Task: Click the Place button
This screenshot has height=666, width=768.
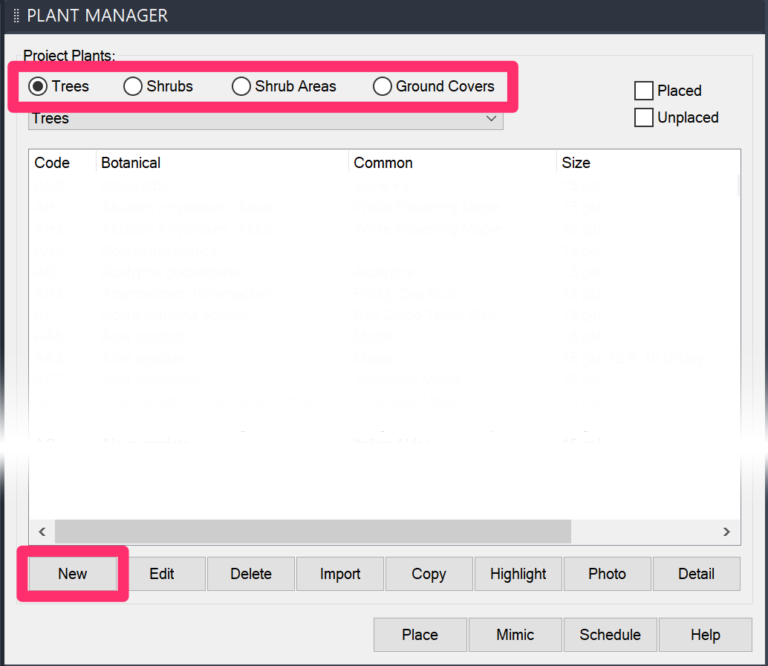Action: [x=420, y=635]
